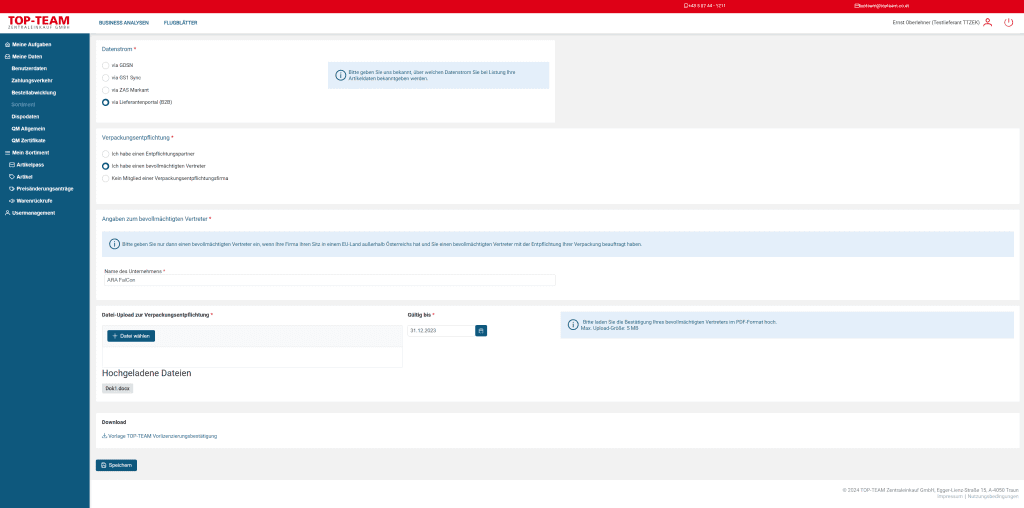Click the user profile icon

point(987,22)
